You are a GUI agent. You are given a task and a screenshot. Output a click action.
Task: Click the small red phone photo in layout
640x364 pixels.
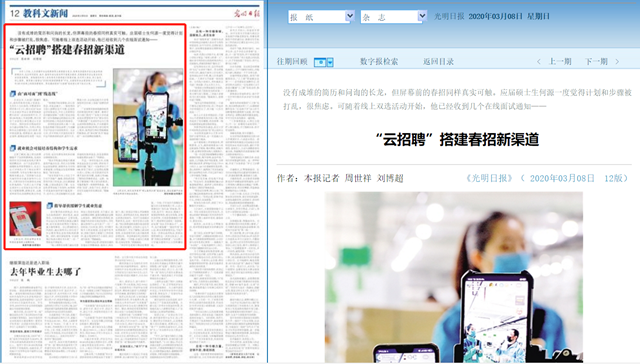(25, 219)
